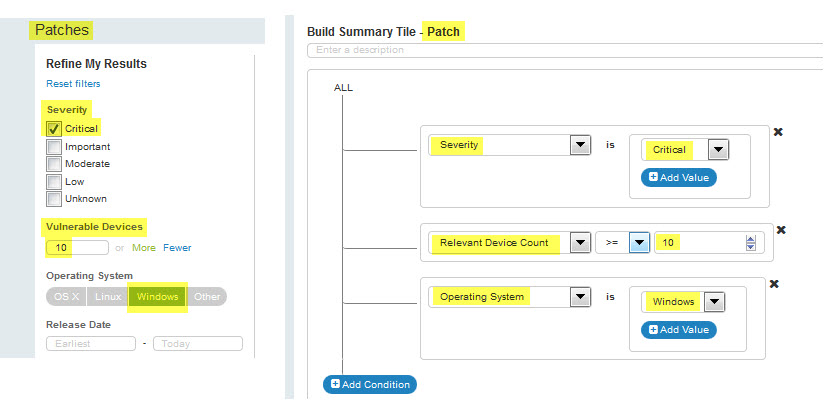
Task: Open the Severity field dropdown
Action: click(x=579, y=146)
